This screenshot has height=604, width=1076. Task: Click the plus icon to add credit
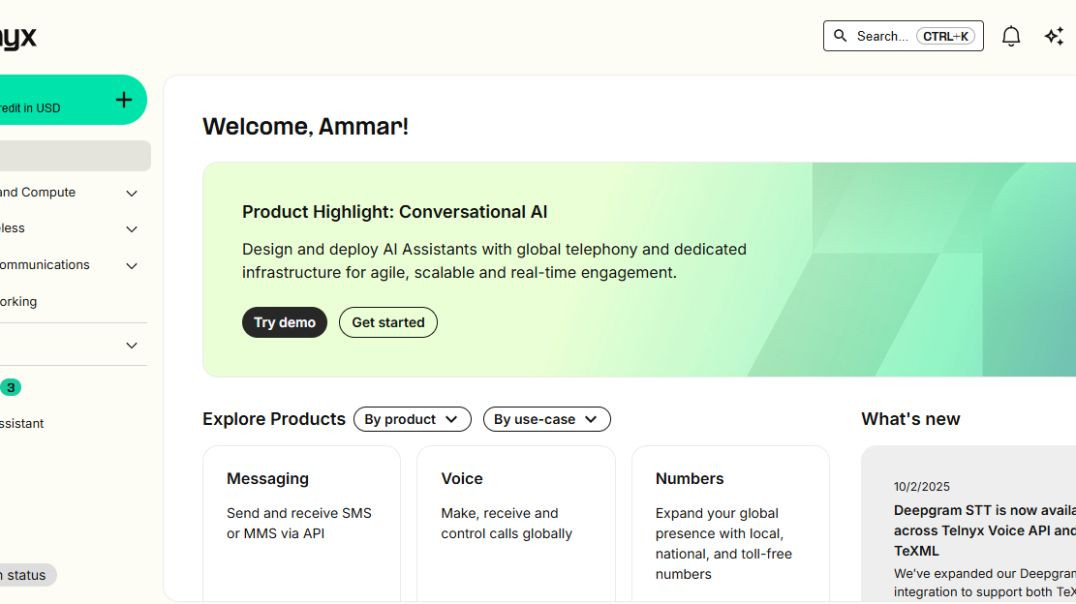tap(124, 99)
